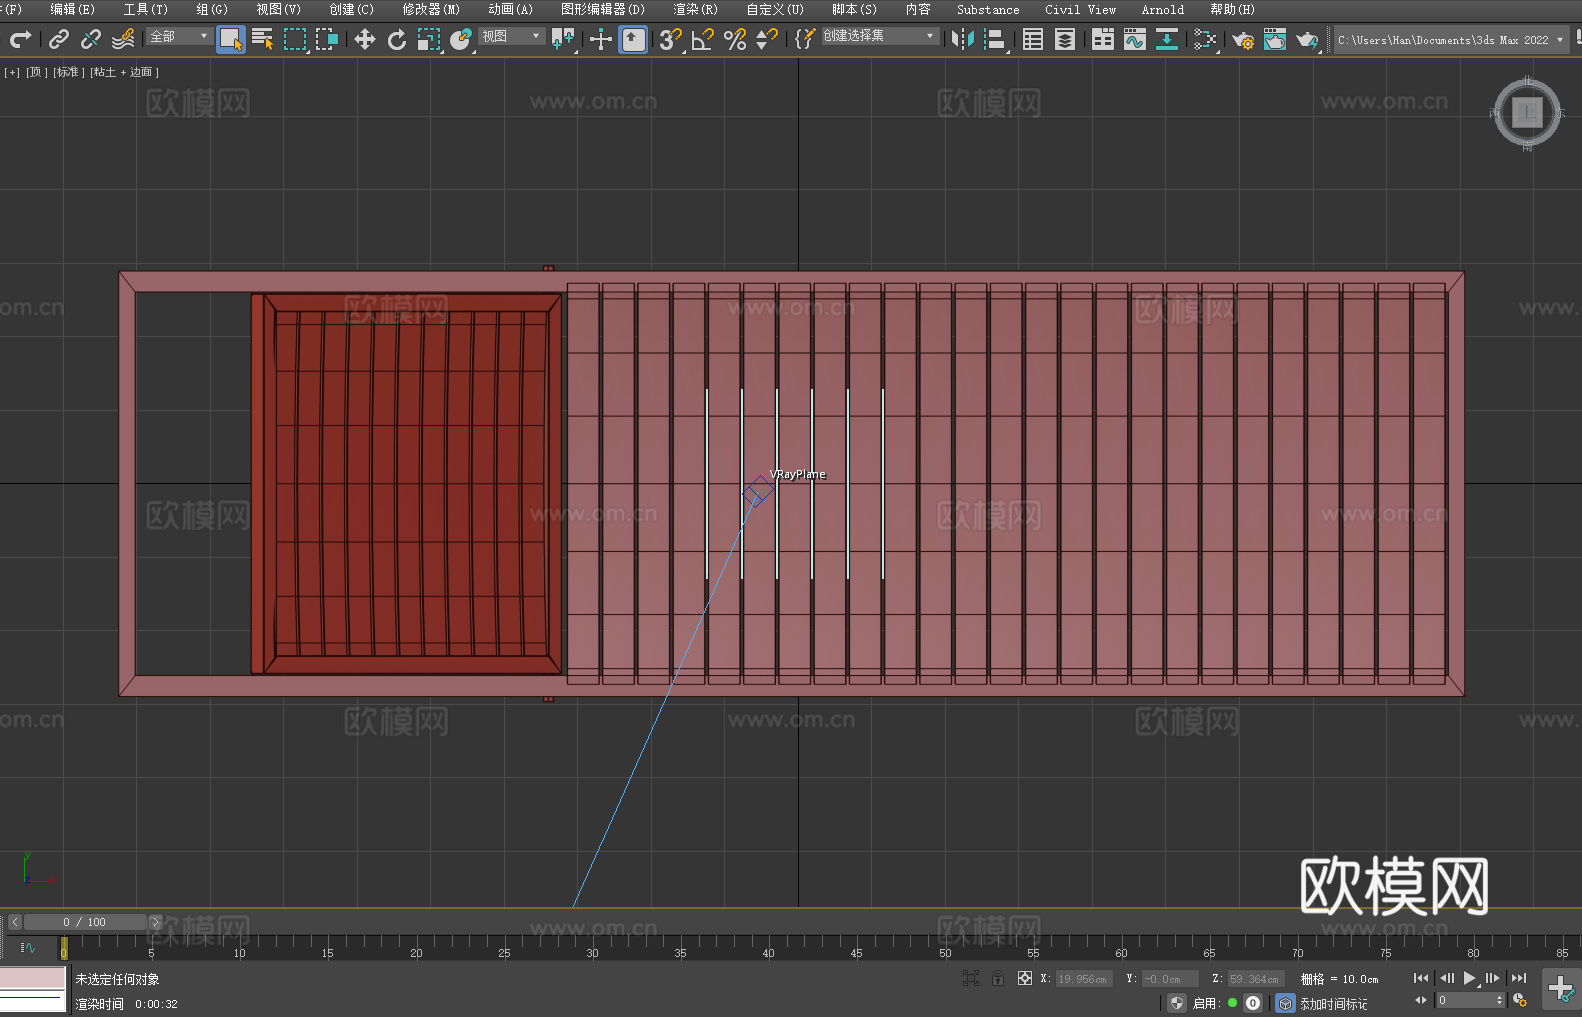Image resolution: width=1582 pixels, height=1017 pixels.
Task: Open the Civil View menu
Action: point(1080,9)
